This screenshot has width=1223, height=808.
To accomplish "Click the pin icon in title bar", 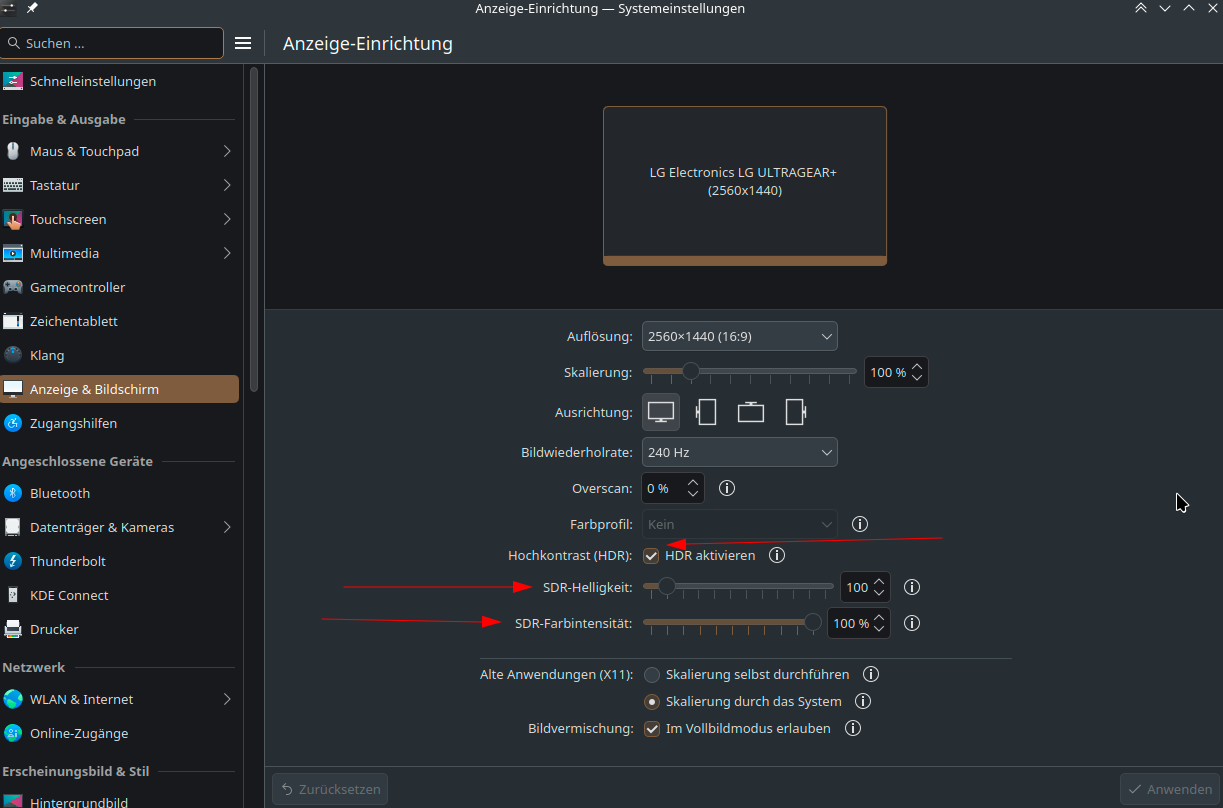I will tap(32, 8).
